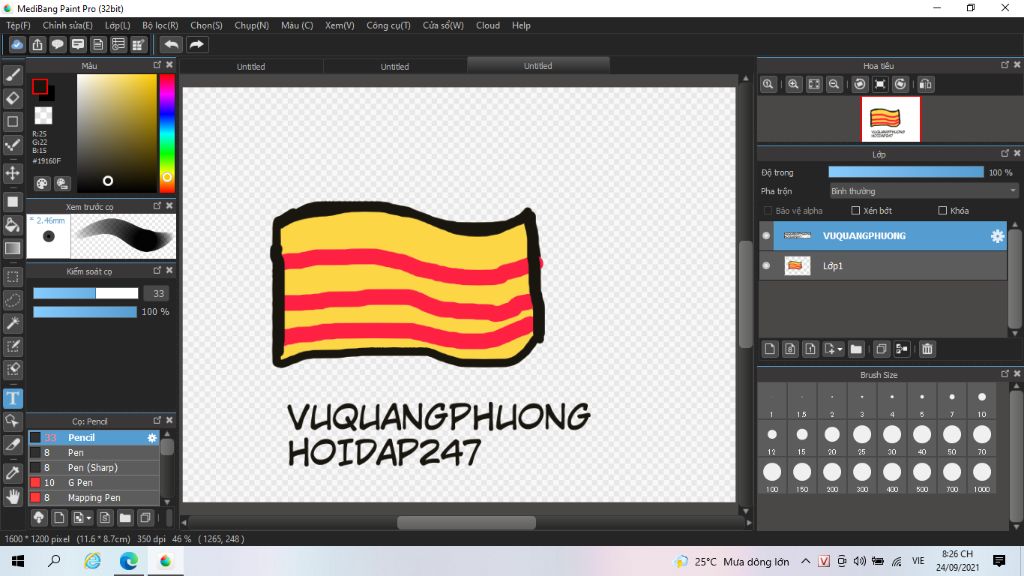
Task: Select the transparent color swatch
Action: [43, 116]
